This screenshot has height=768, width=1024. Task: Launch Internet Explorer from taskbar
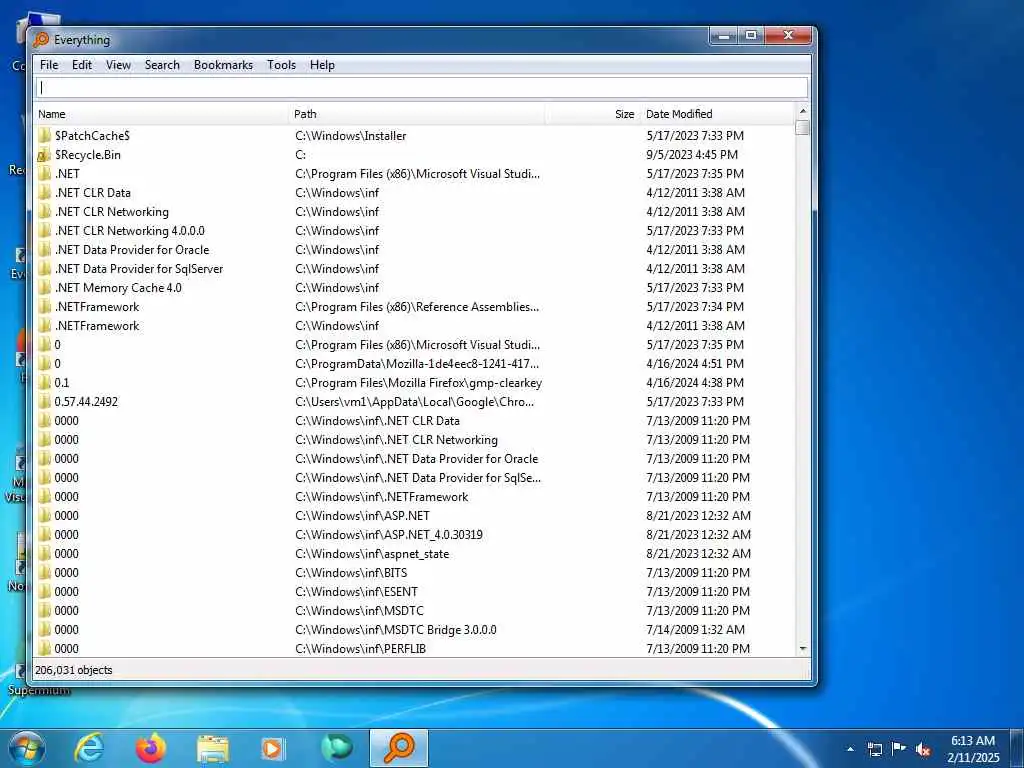coord(89,748)
